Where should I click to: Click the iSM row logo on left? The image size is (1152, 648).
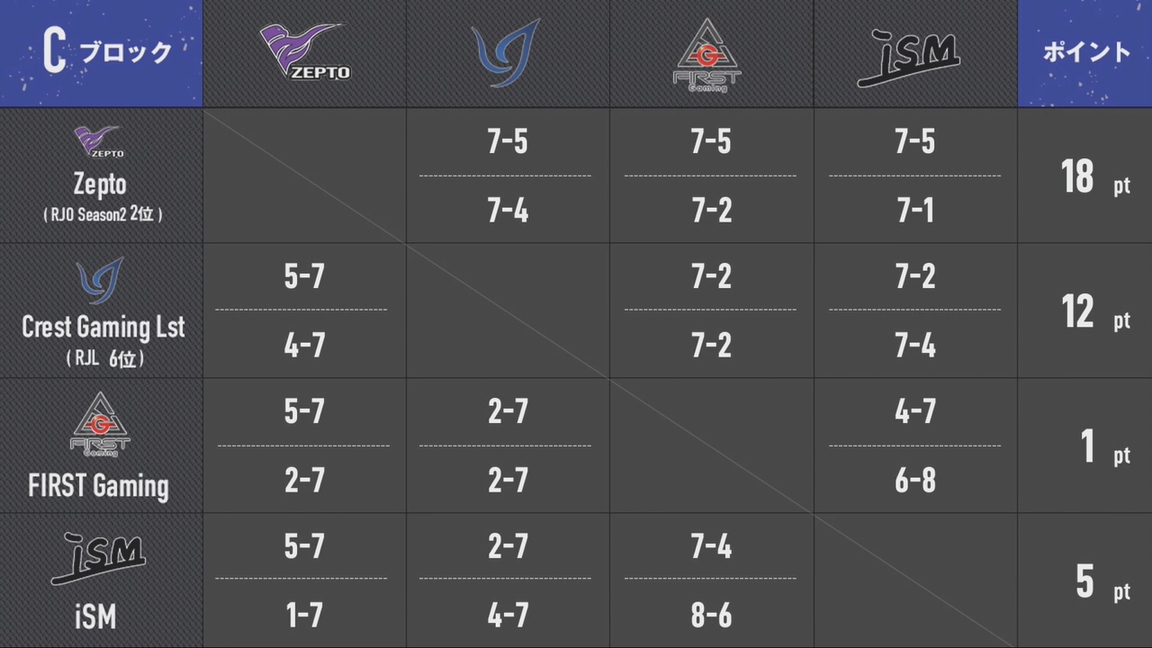click(x=98, y=558)
